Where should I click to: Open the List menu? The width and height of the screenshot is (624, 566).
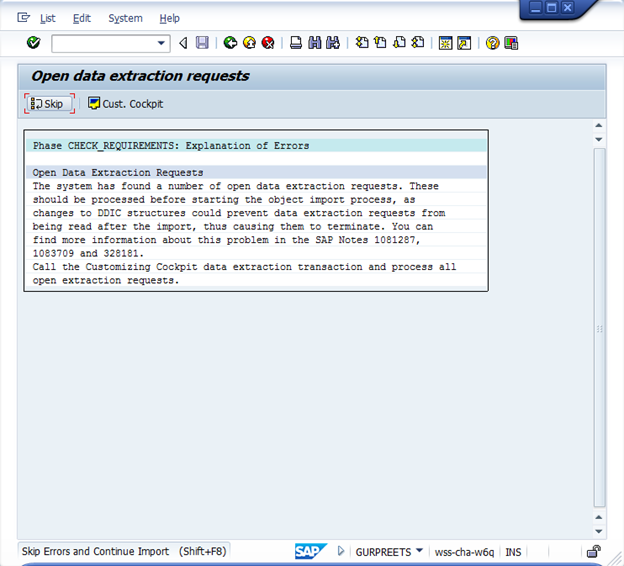tap(47, 18)
